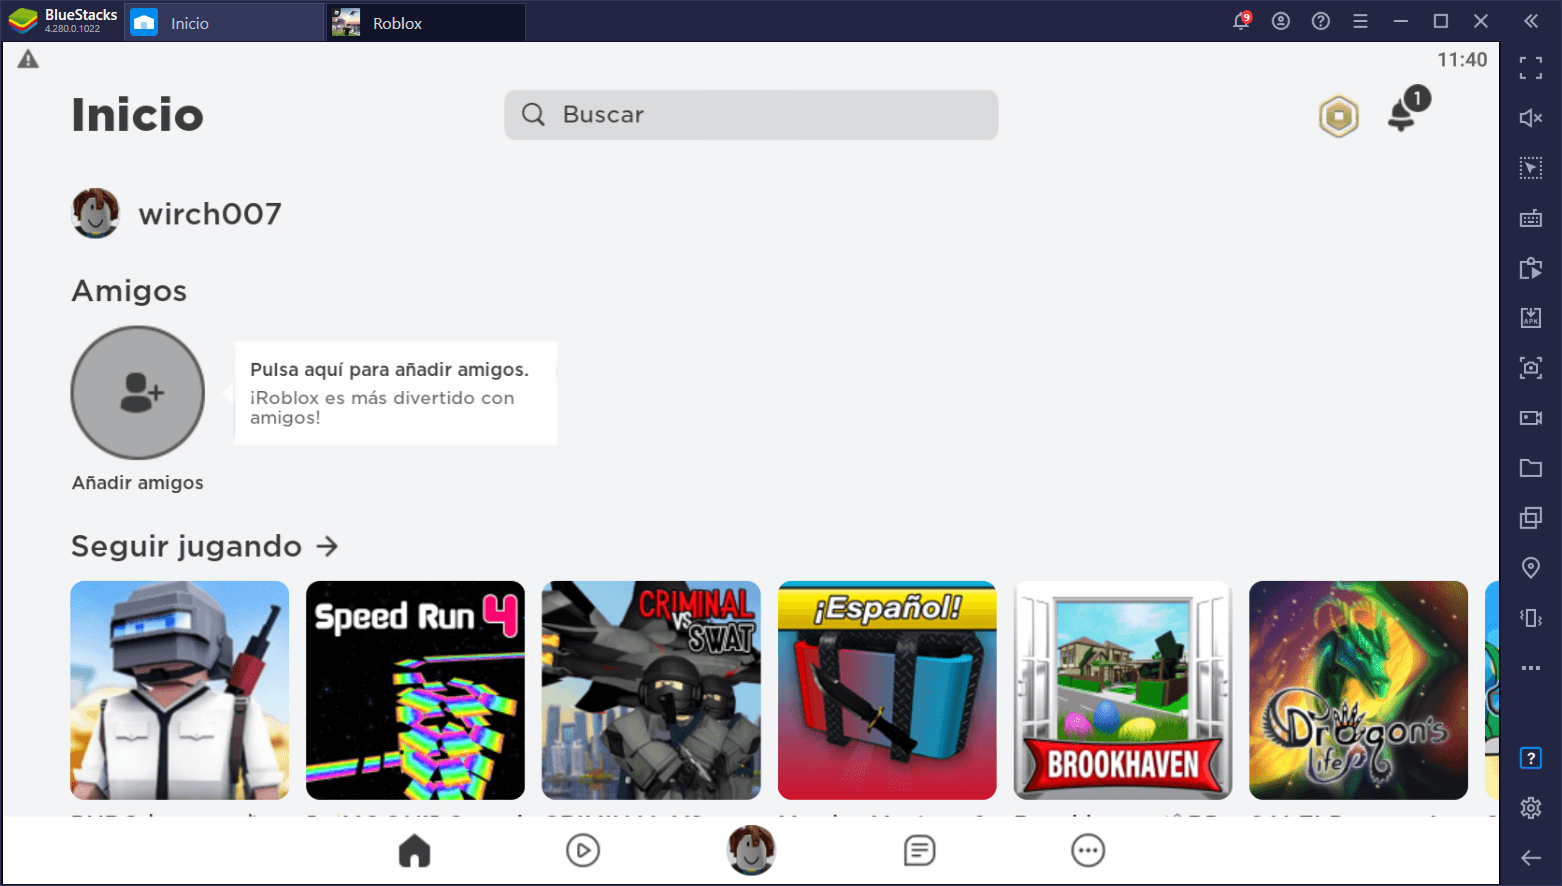Mute volume using the speaker icon
This screenshot has width=1562, height=886.
click(1531, 118)
